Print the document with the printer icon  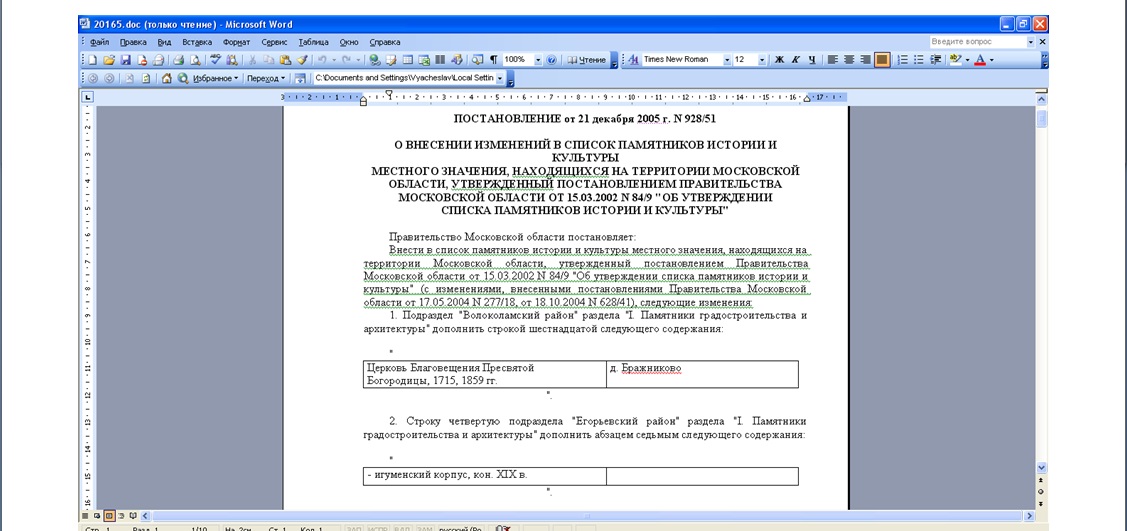pyautogui.click(x=179, y=60)
